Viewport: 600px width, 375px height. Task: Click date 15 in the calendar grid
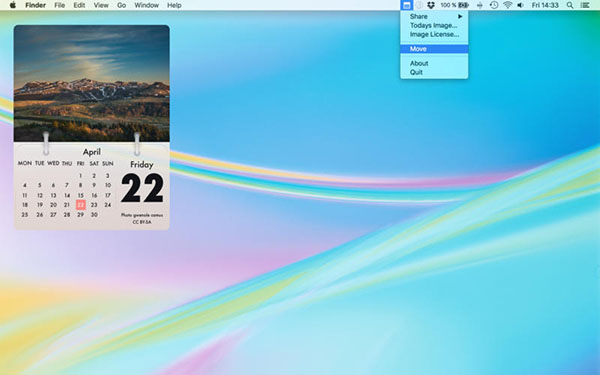point(80,195)
